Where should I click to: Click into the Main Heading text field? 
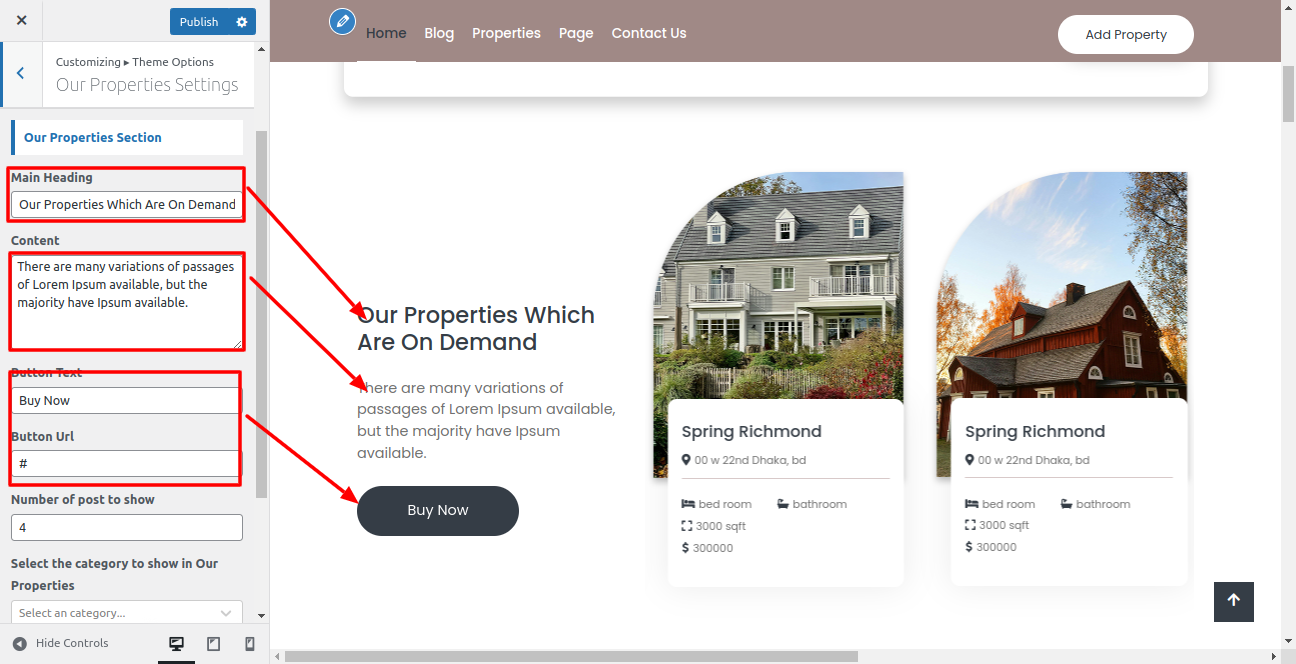tap(127, 204)
